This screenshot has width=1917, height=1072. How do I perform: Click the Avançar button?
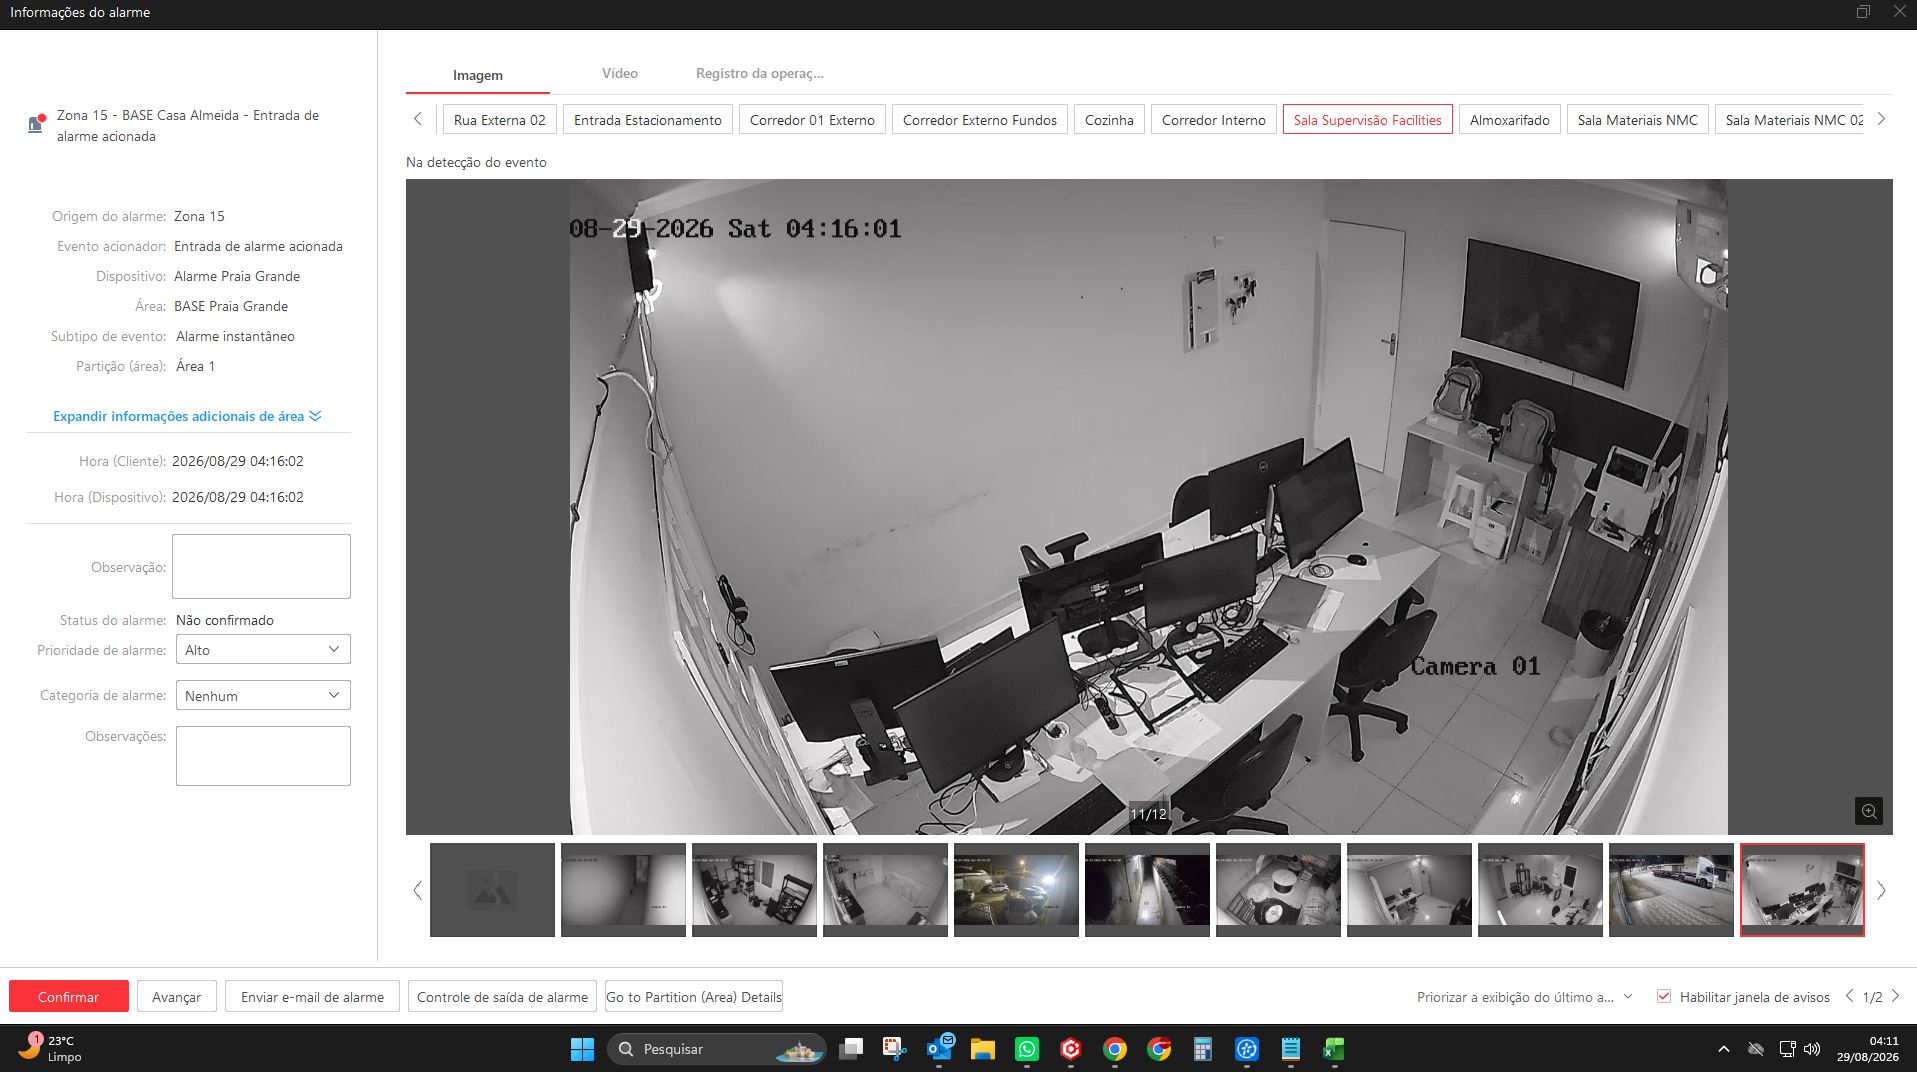[x=177, y=997]
